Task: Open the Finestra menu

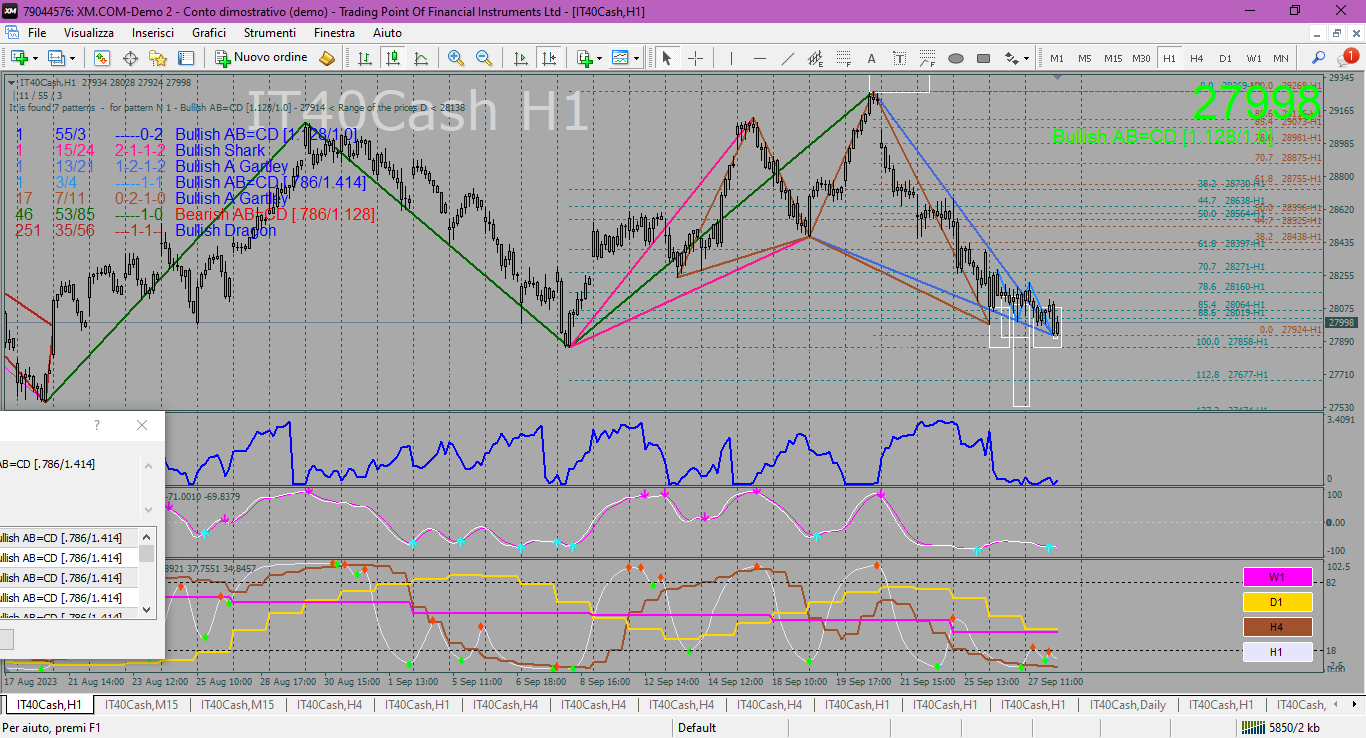Action: click(x=334, y=33)
